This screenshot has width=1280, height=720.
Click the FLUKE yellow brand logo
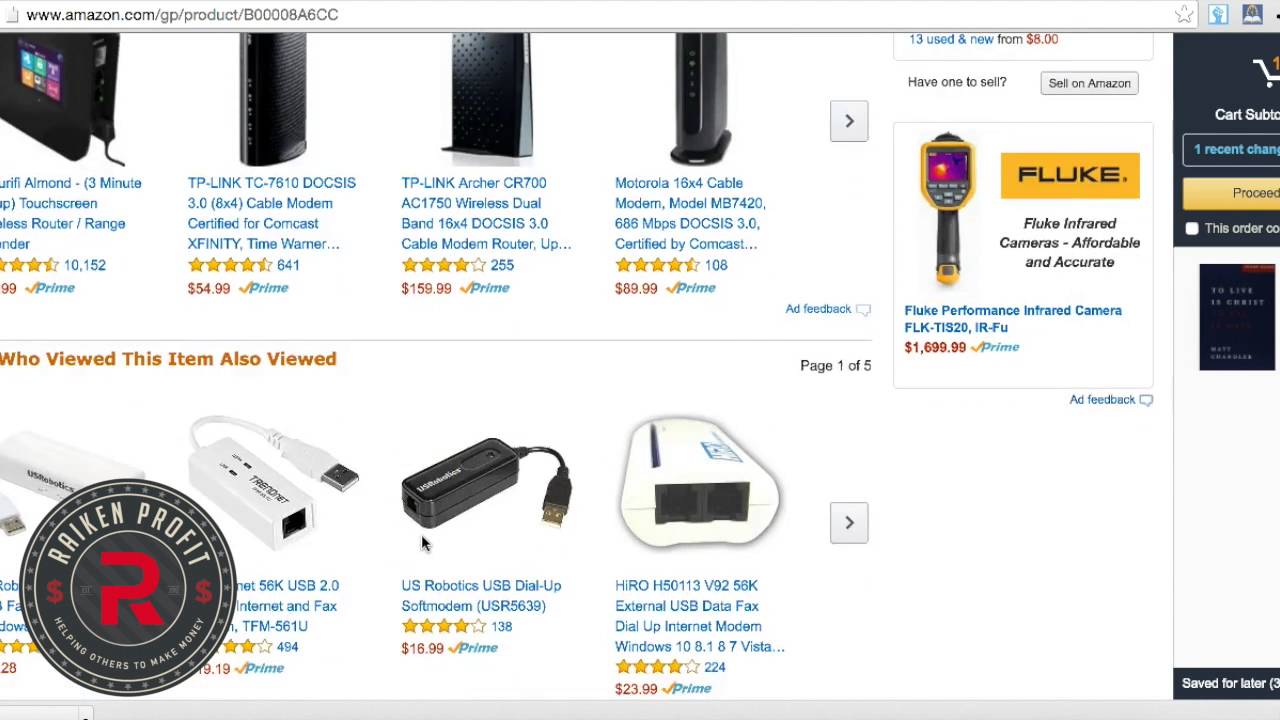coord(1070,175)
